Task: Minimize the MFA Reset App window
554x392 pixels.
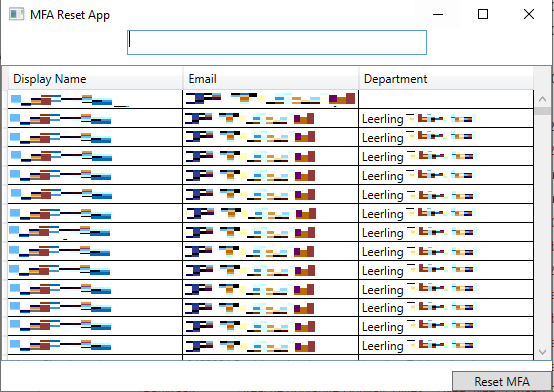Action: point(438,14)
